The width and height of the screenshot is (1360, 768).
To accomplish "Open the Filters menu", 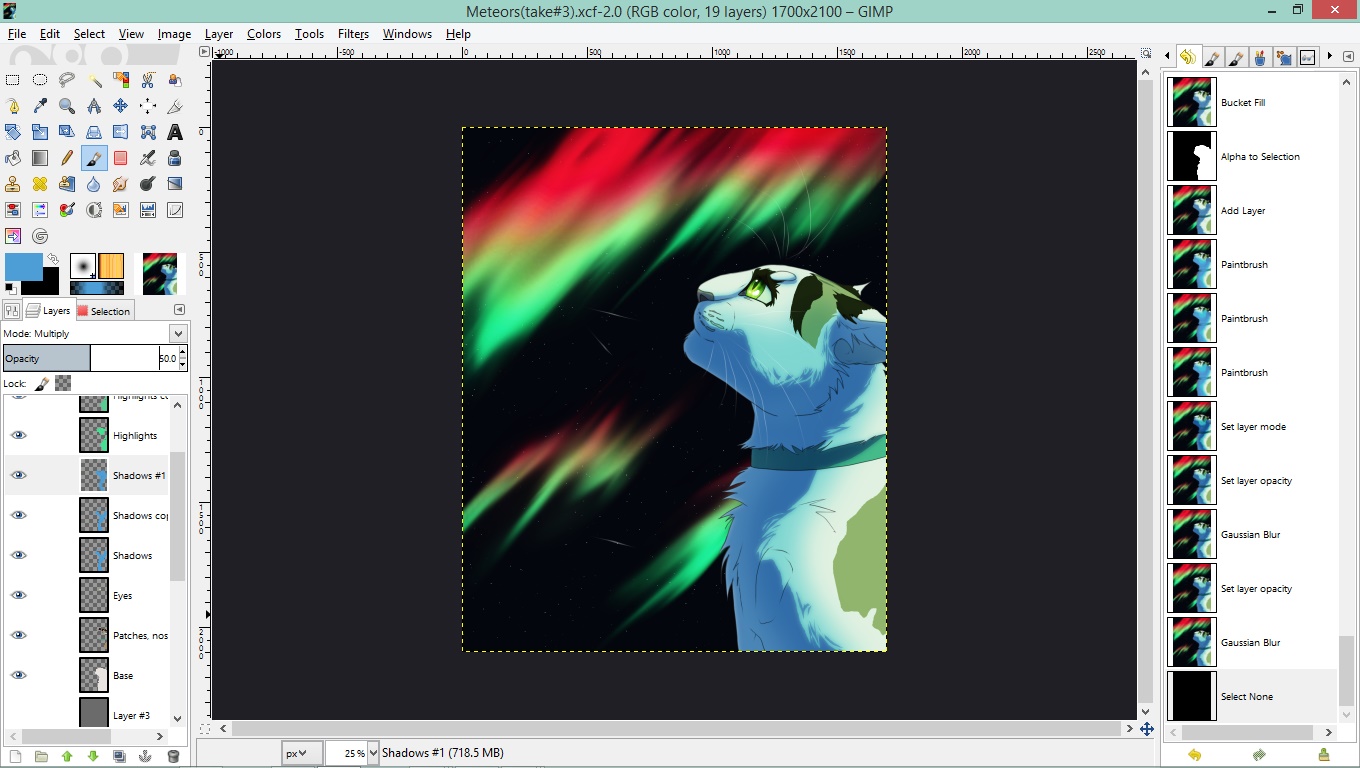I will [353, 34].
